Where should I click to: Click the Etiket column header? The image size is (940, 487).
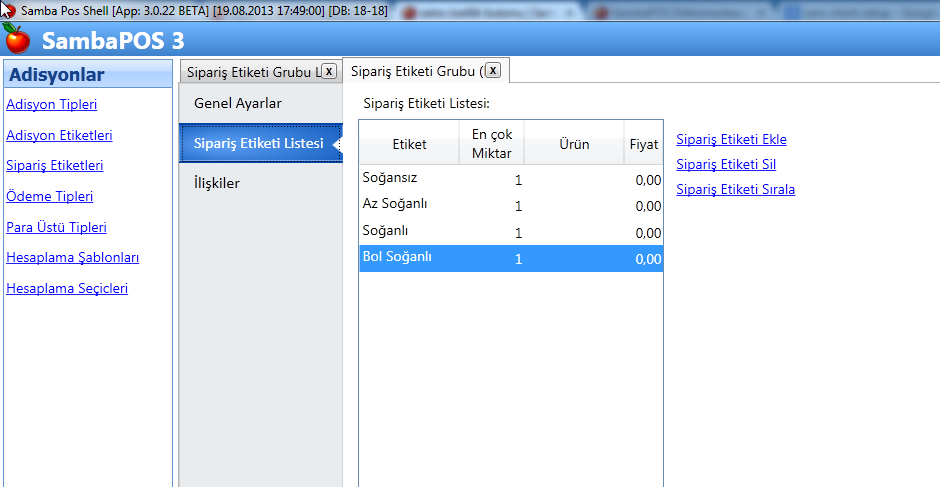[409, 144]
